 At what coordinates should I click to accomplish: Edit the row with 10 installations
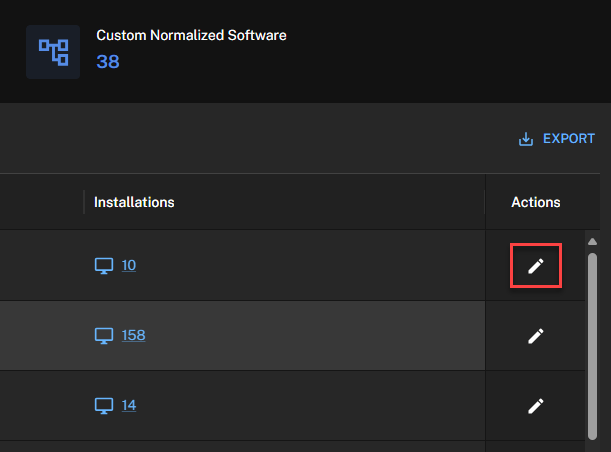point(536,266)
